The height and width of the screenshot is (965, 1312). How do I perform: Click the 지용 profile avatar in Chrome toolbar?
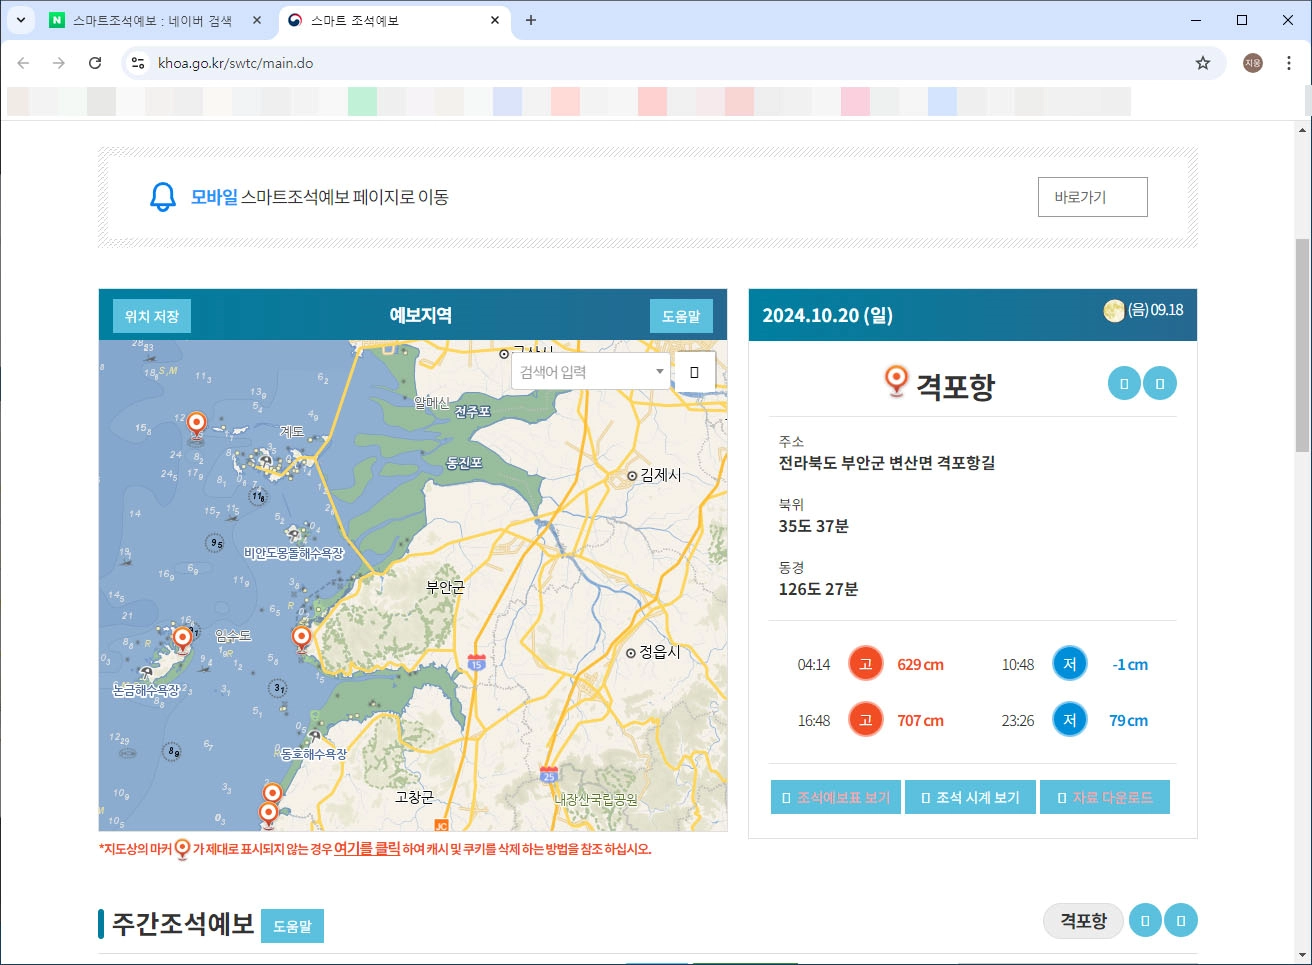[1252, 62]
